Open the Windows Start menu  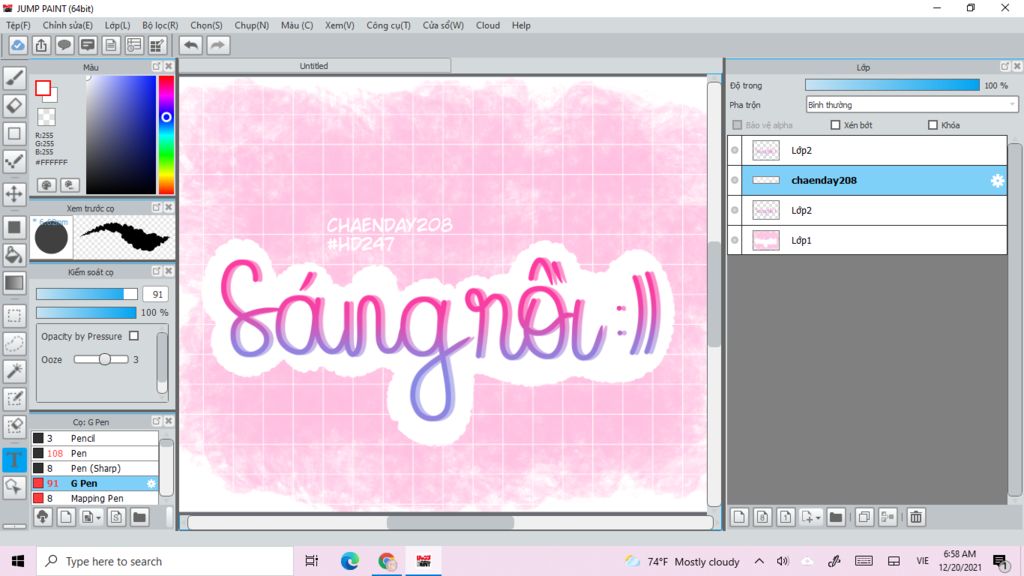[x=18, y=561]
